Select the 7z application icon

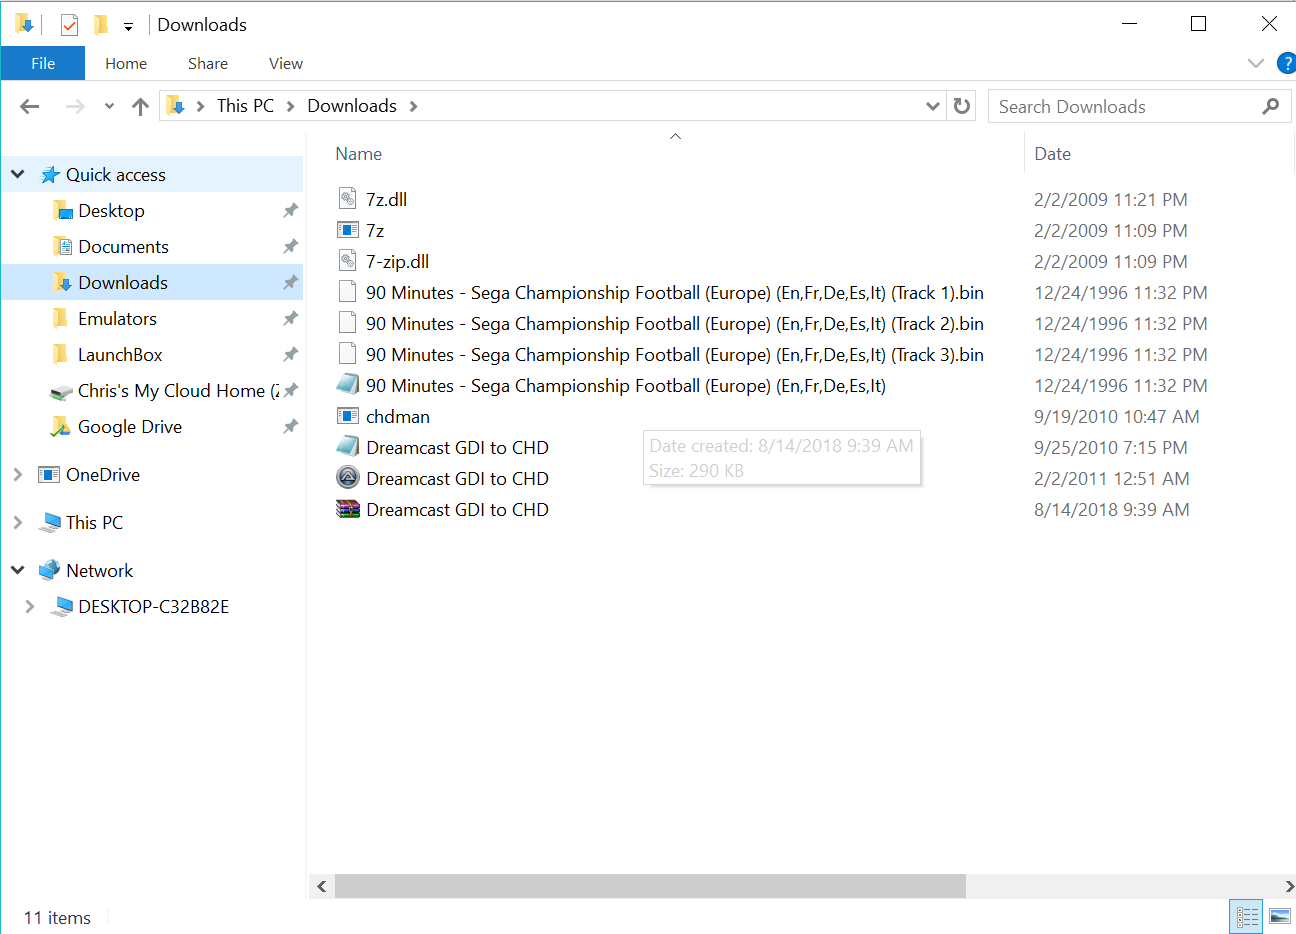347,230
